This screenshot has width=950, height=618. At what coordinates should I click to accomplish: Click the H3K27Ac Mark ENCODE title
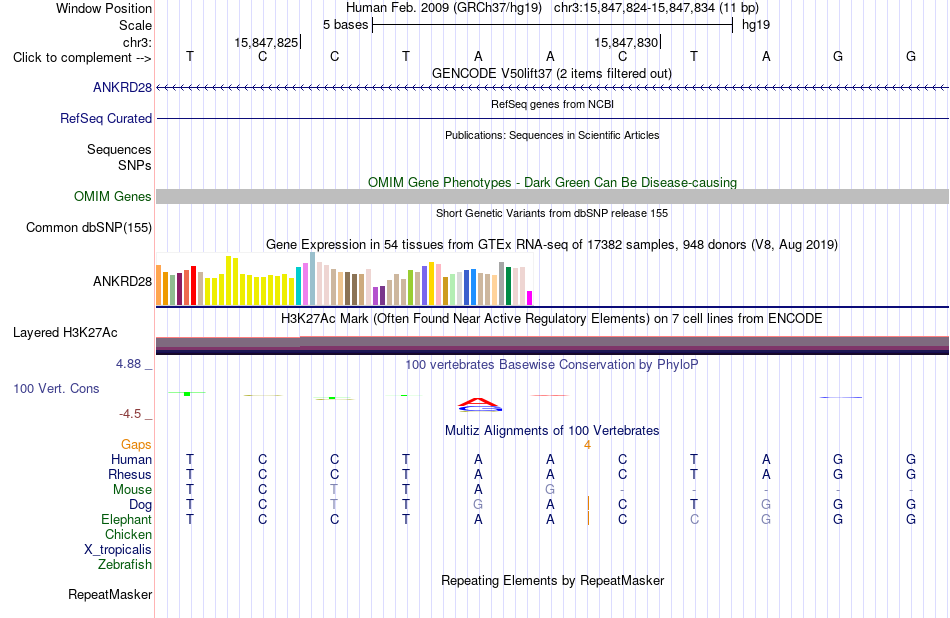(x=551, y=319)
